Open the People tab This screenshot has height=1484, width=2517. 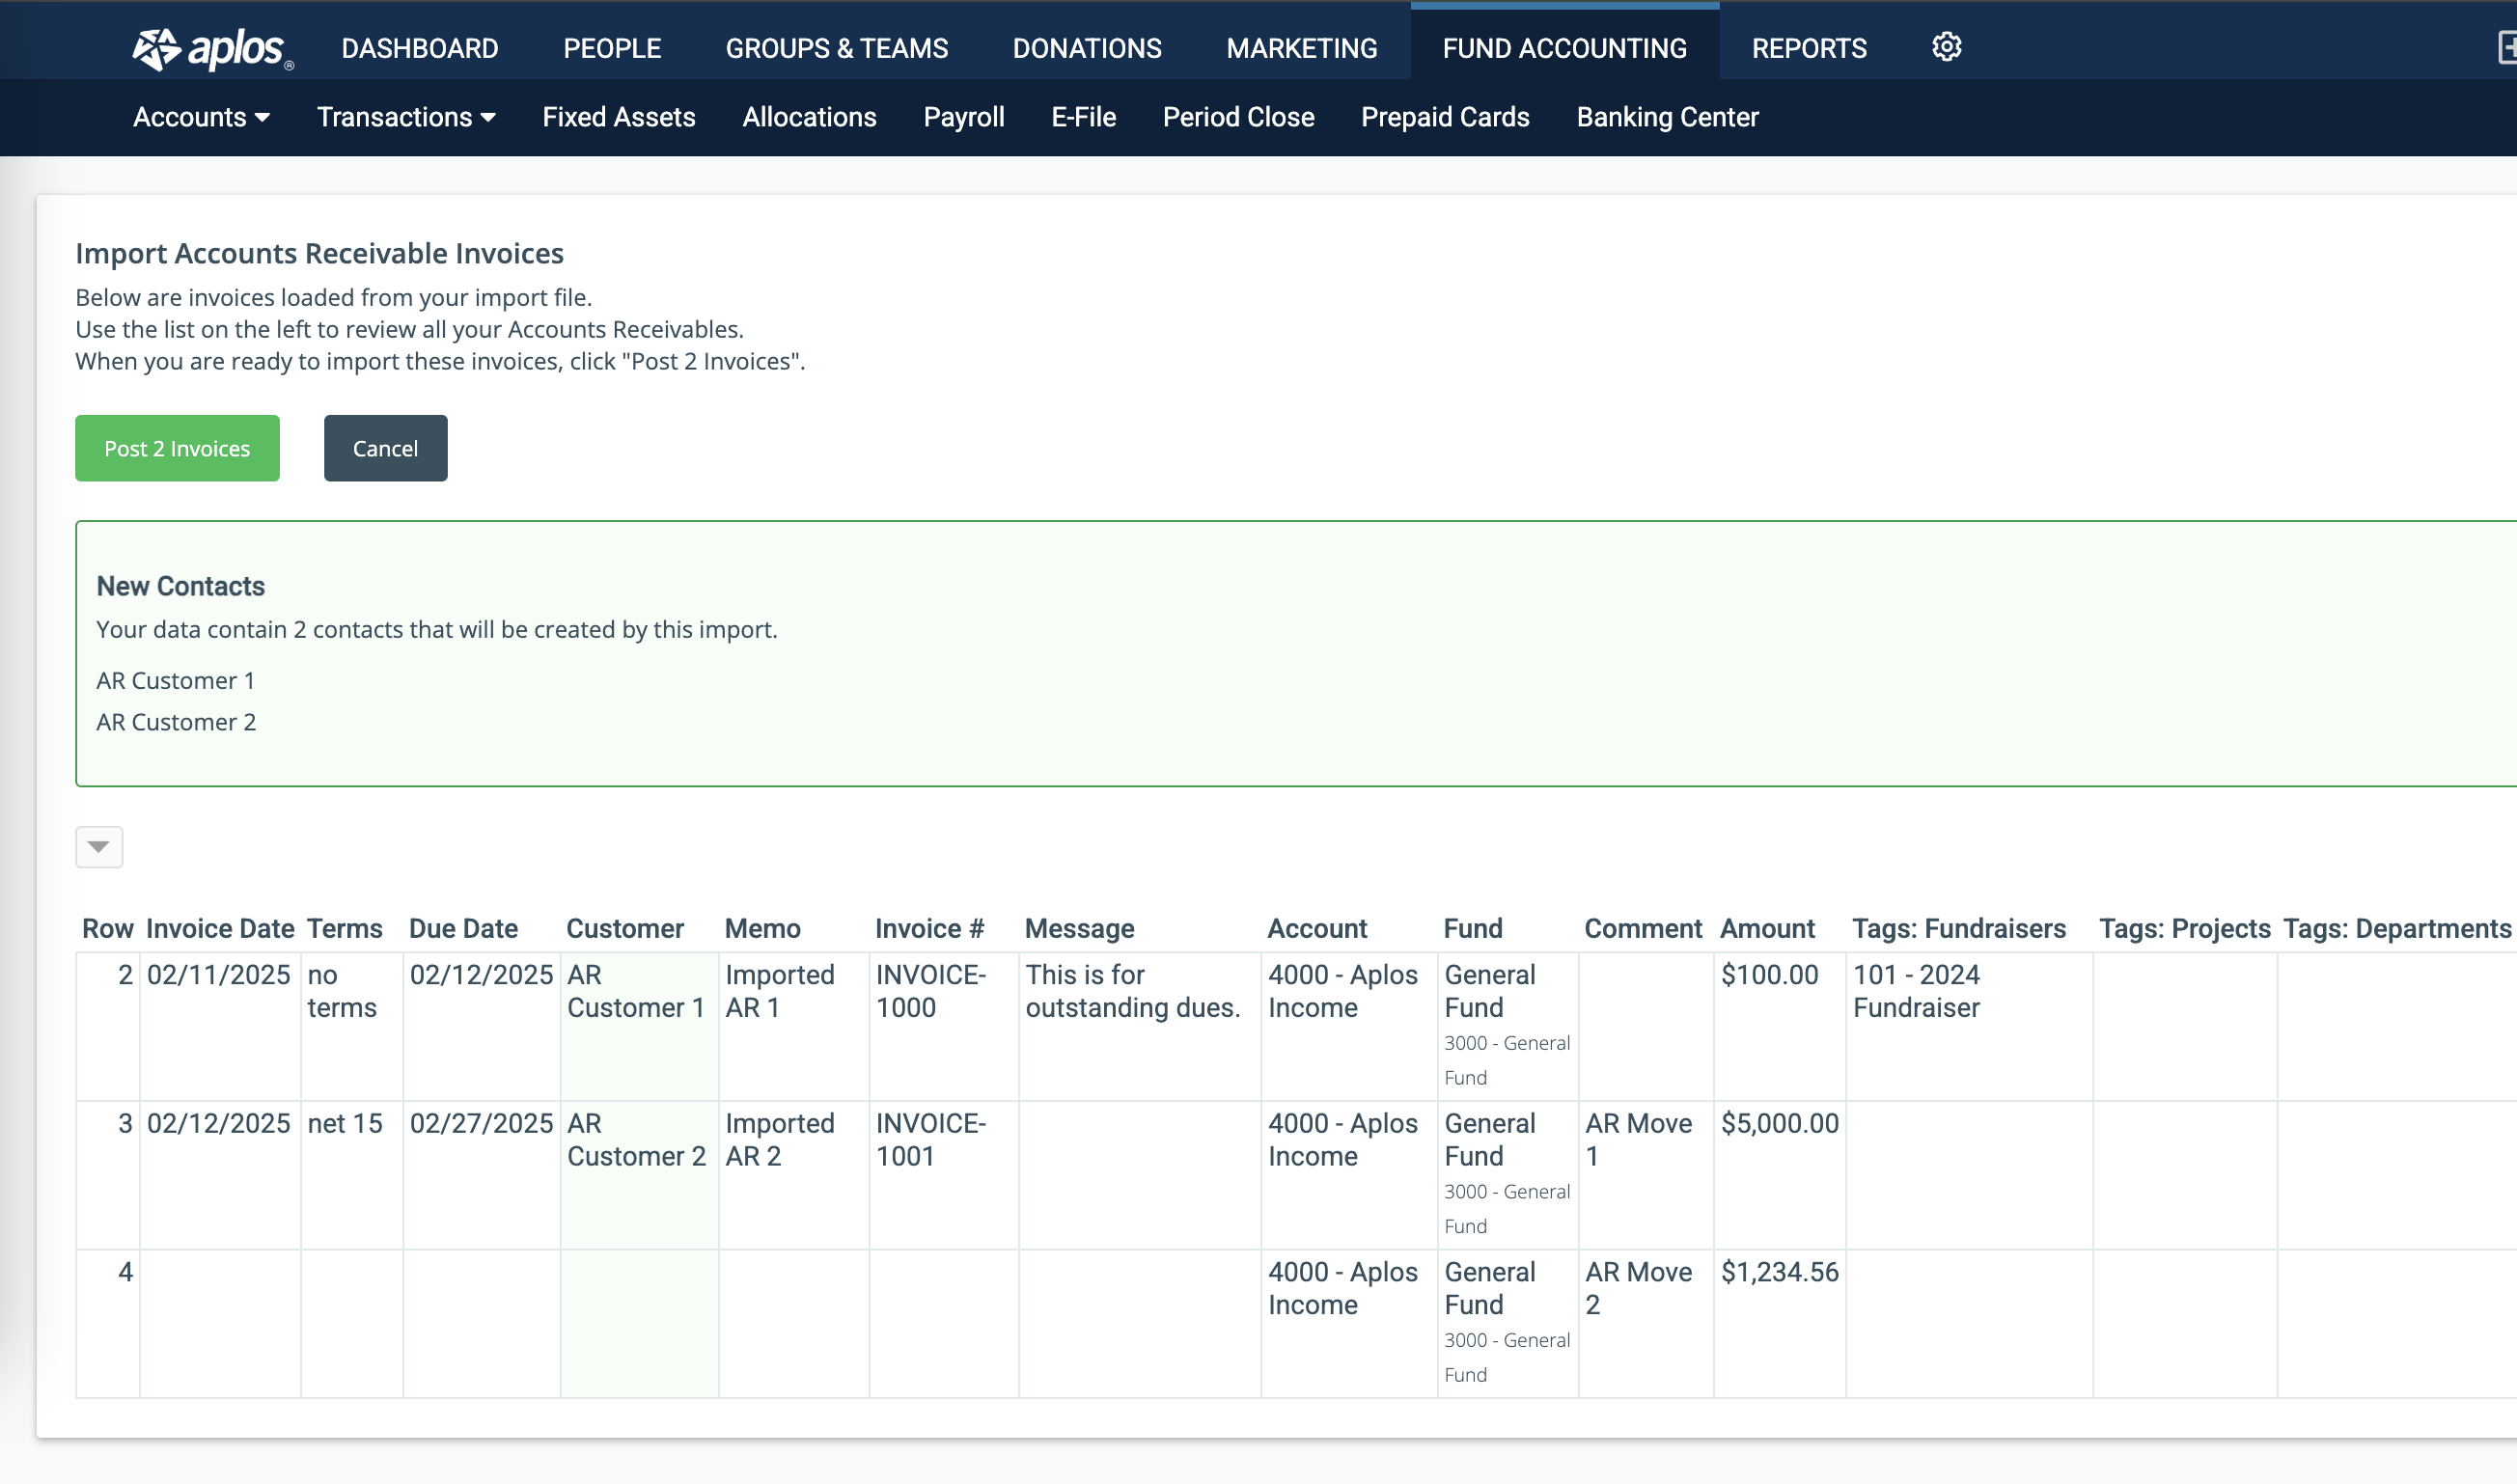pos(612,48)
